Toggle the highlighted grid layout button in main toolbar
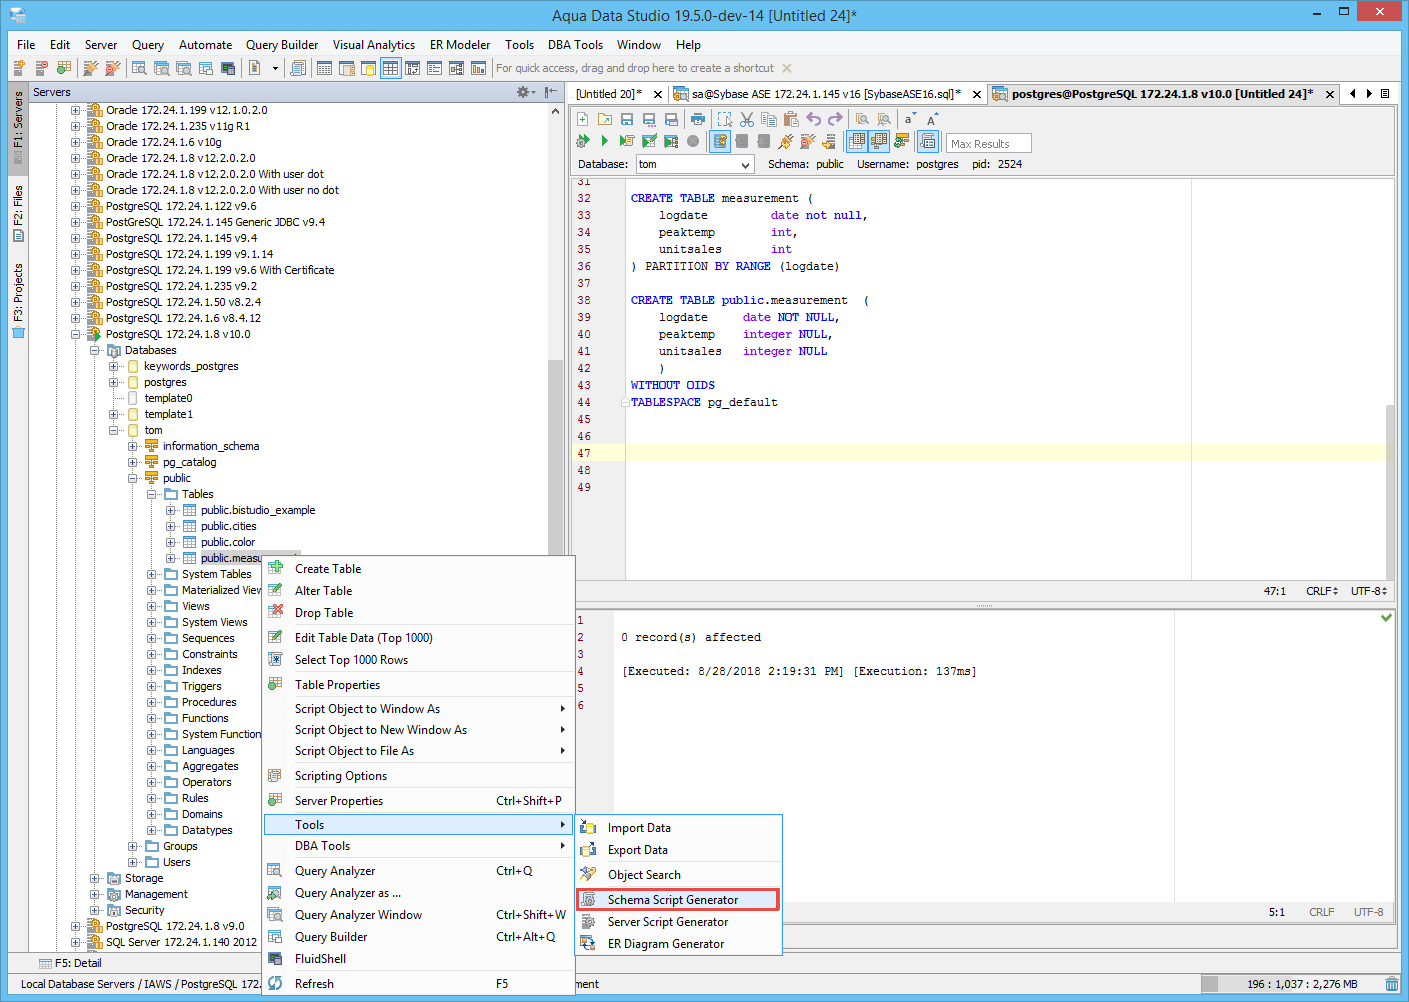1409x1002 pixels. pyautogui.click(x=390, y=68)
